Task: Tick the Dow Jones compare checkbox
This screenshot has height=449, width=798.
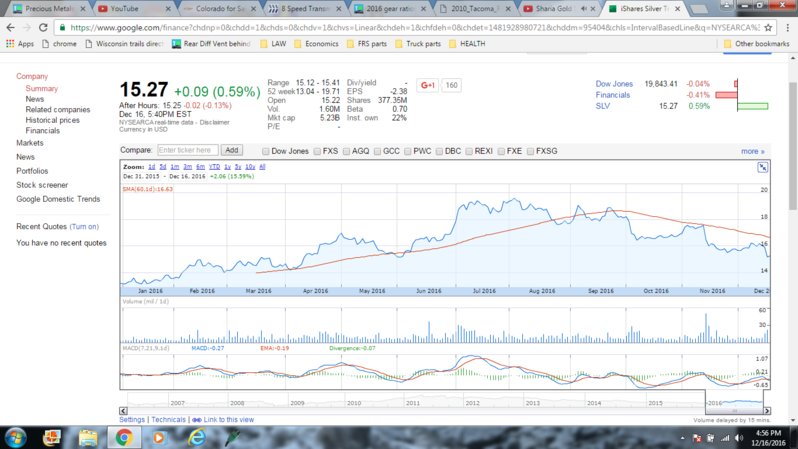Action: 265,151
